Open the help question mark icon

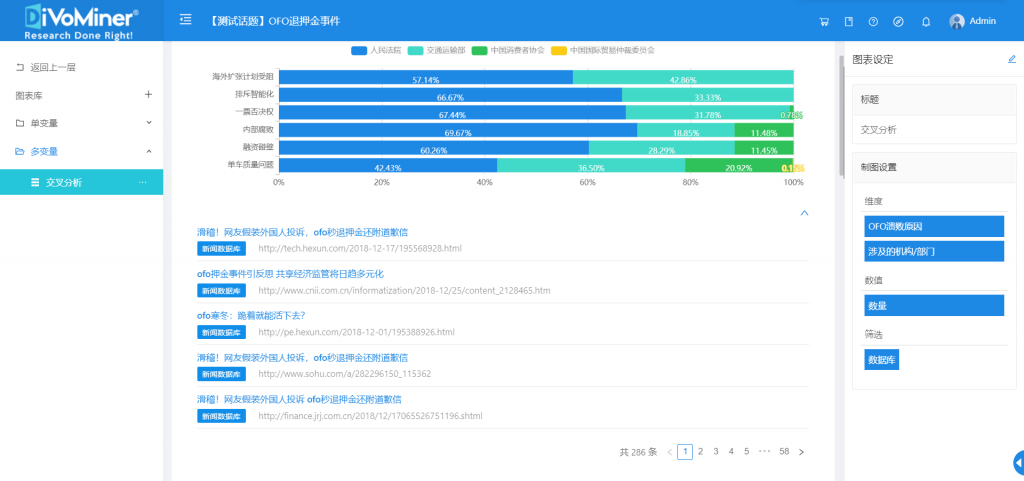(873, 22)
